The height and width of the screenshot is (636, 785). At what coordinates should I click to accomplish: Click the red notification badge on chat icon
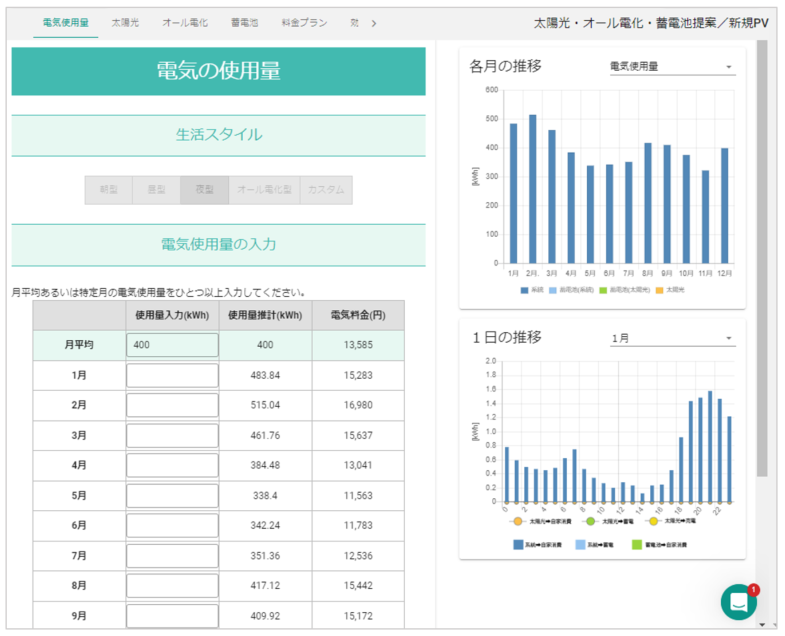(x=753, y=590)
